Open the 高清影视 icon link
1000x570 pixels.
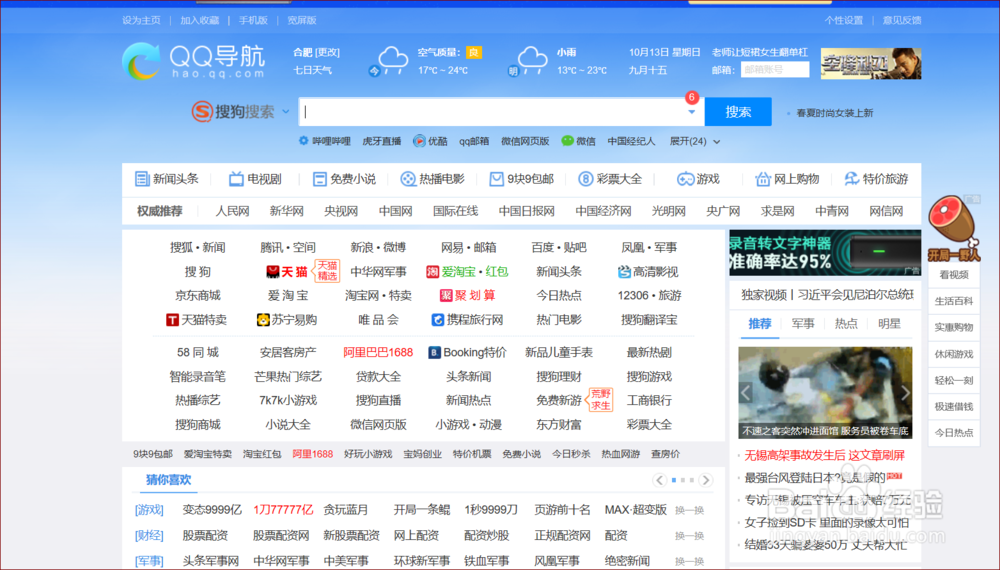(624, 272)
